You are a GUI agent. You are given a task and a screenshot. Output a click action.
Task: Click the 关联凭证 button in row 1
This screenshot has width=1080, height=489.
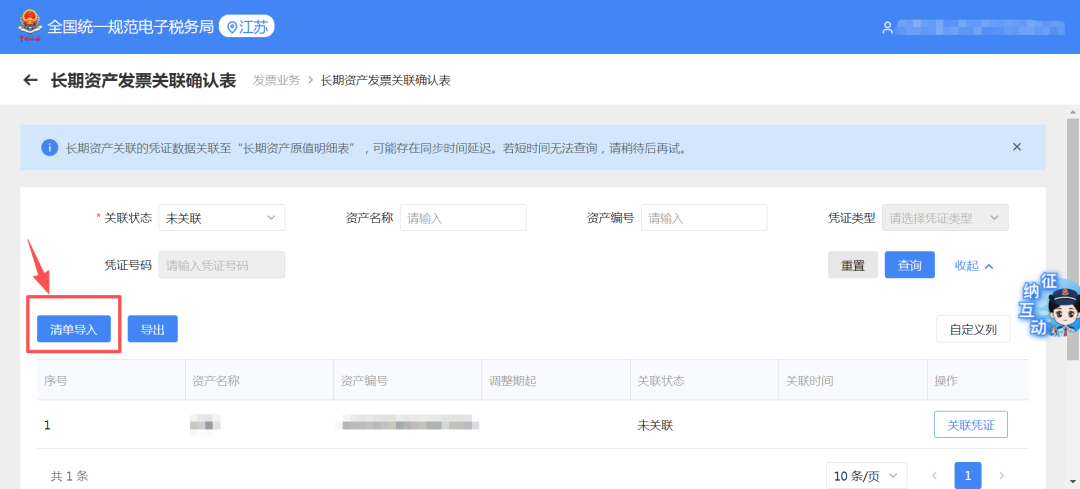(970, 425)
